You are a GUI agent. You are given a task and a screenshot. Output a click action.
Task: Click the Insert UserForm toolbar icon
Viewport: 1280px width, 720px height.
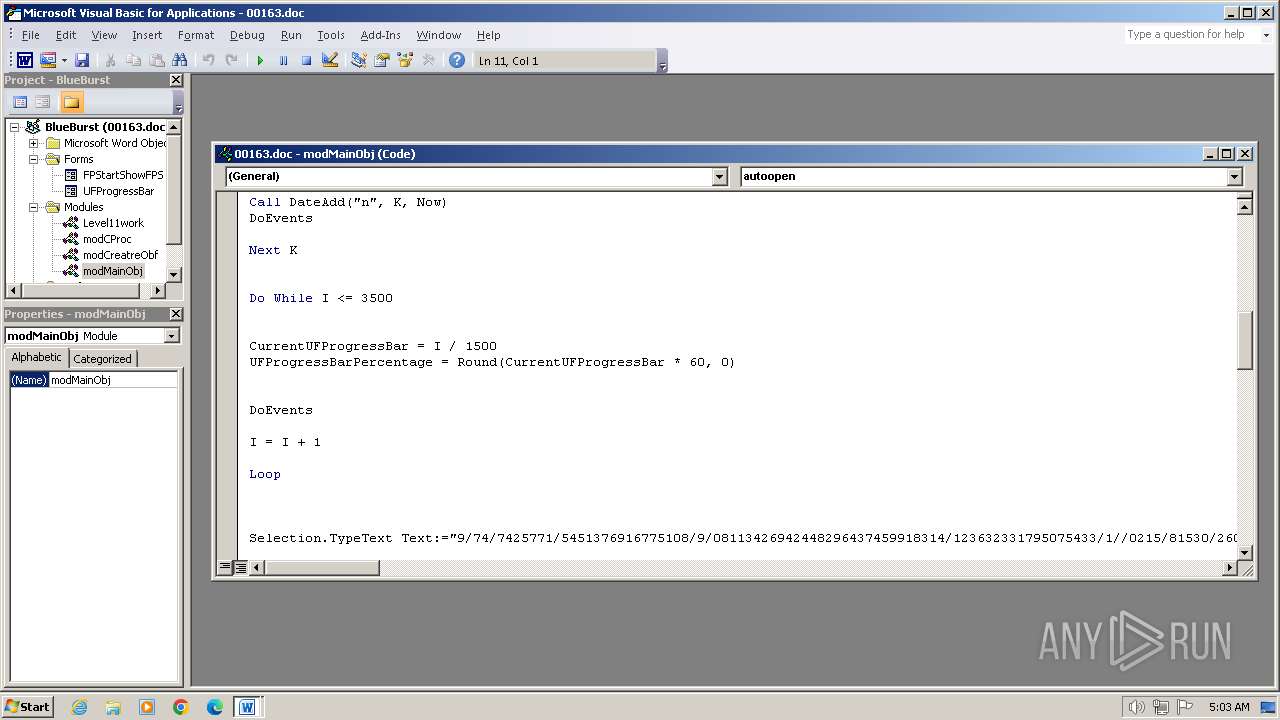(x=47, y=60)
